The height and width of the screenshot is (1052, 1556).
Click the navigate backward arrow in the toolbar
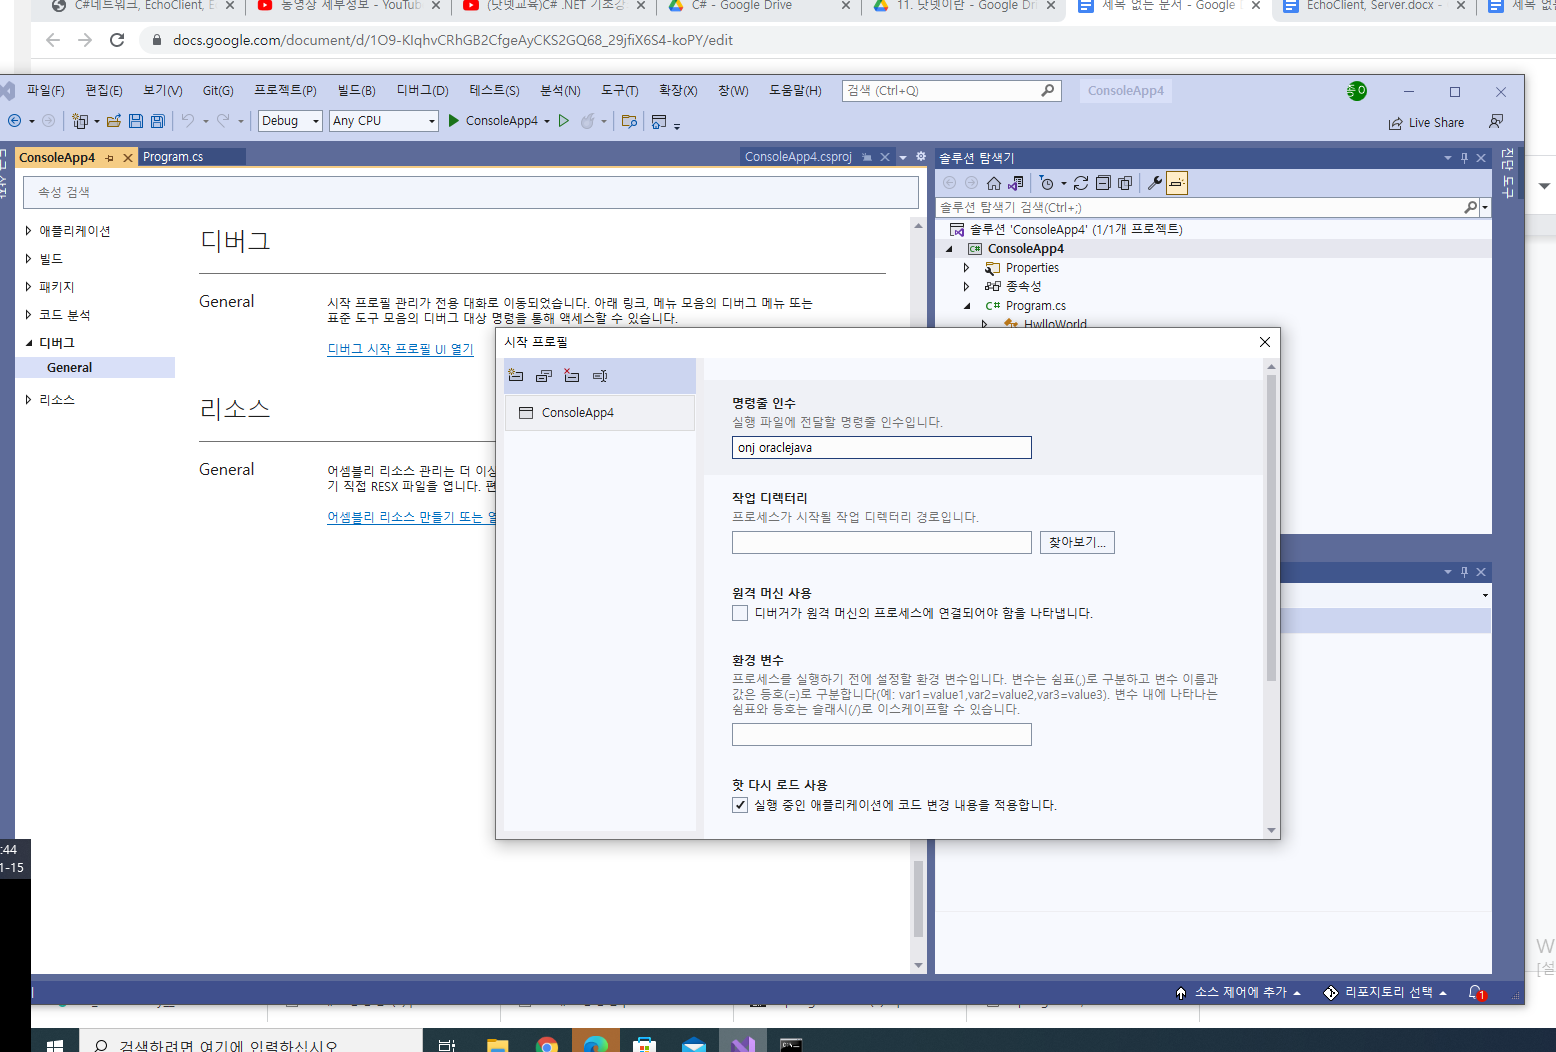pos(15,121)
